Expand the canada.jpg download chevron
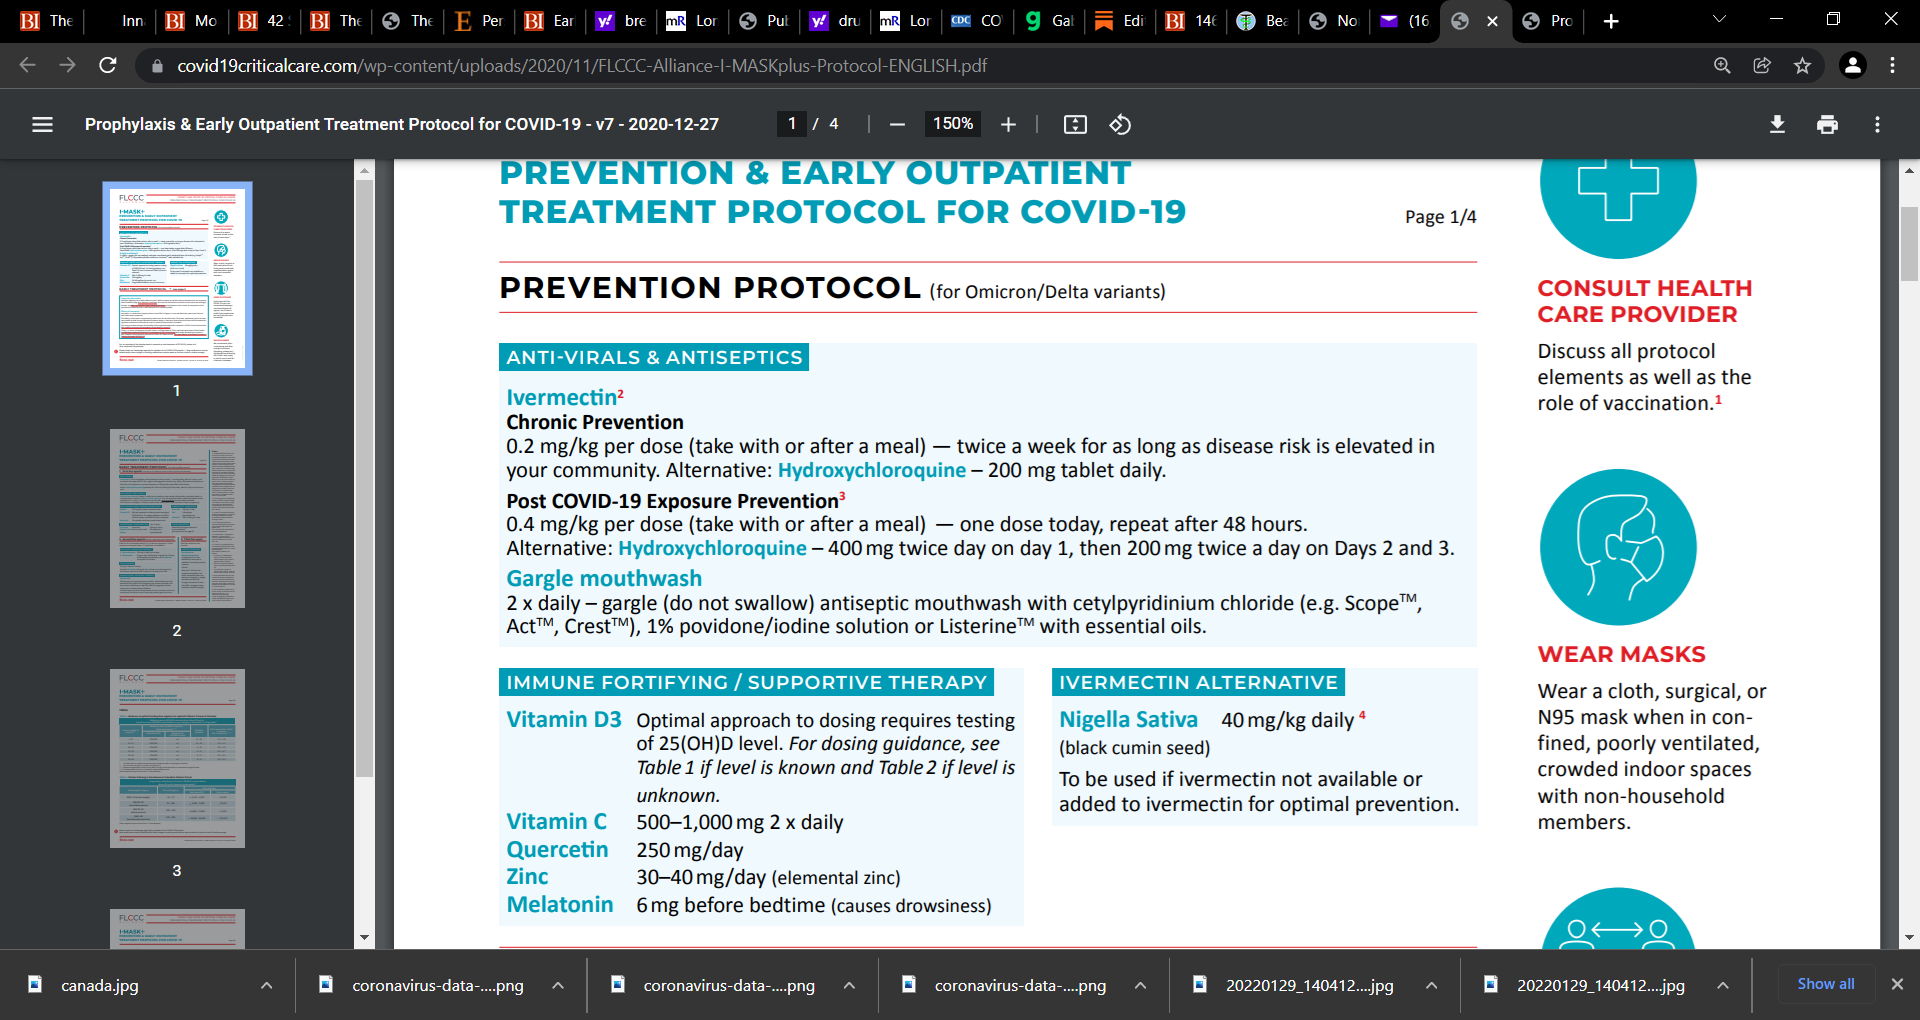Image resolution: width=1920 pixels, height=1020 pixels. (x=266, y=985)
